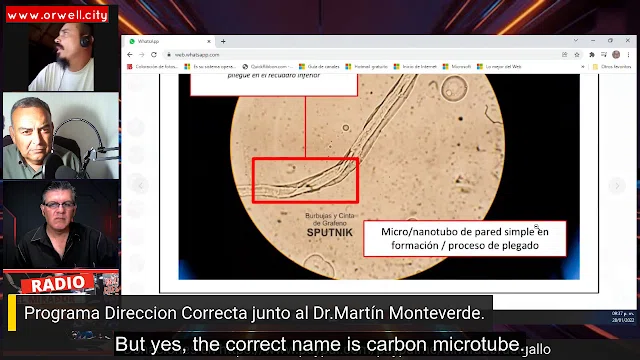Open the 'Inicio de Internet' bookmark
The width and height of the screenshot is (640, 360).
(415, 67)
